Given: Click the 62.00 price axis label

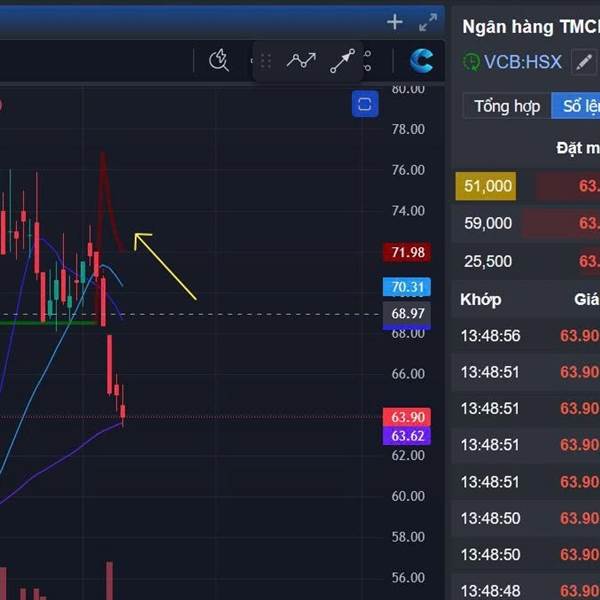Looking at the screenshot, I should click(x=408, y=455).
